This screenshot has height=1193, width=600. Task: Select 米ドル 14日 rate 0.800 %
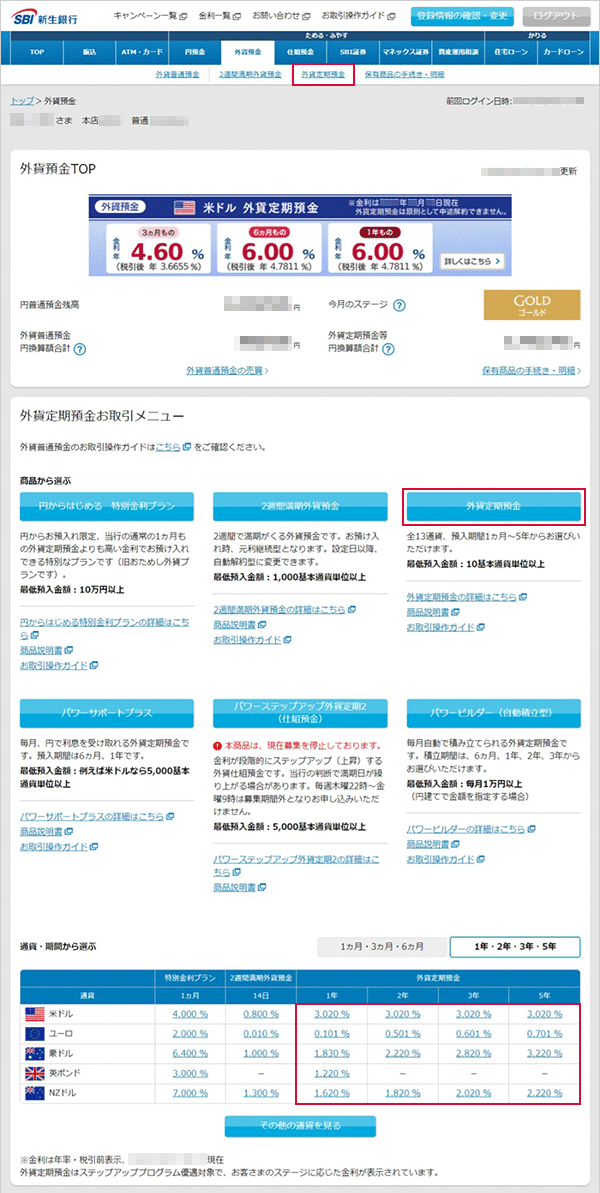[259, 1014]
